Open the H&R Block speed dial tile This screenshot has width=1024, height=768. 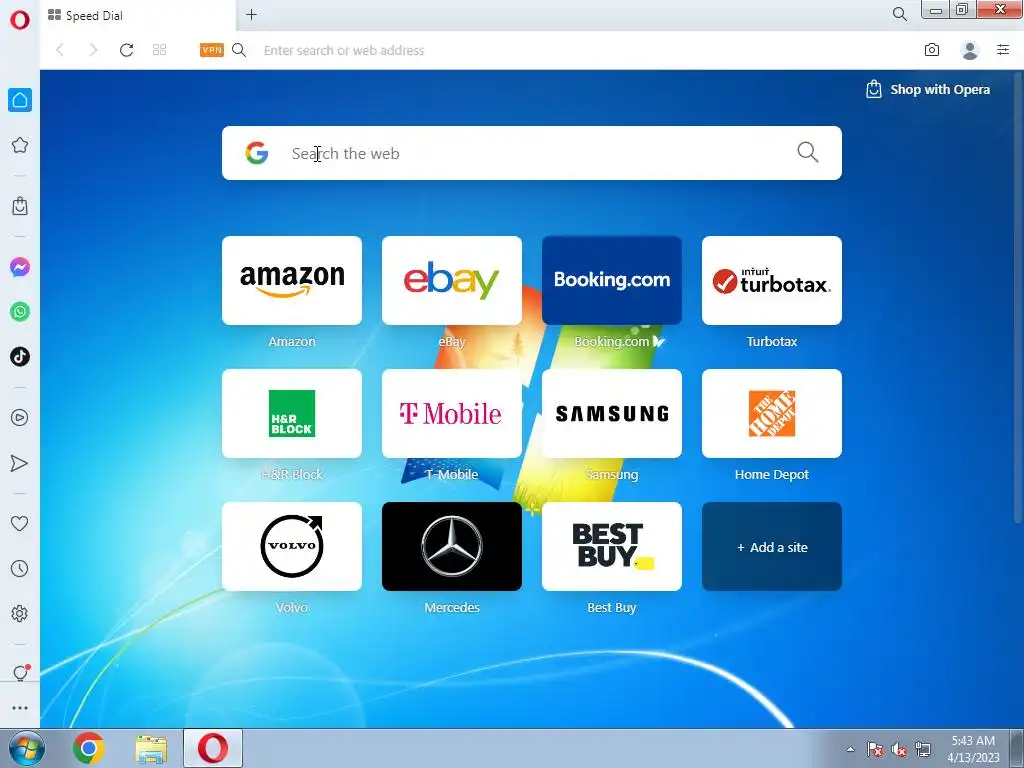[x=292, y=413]
